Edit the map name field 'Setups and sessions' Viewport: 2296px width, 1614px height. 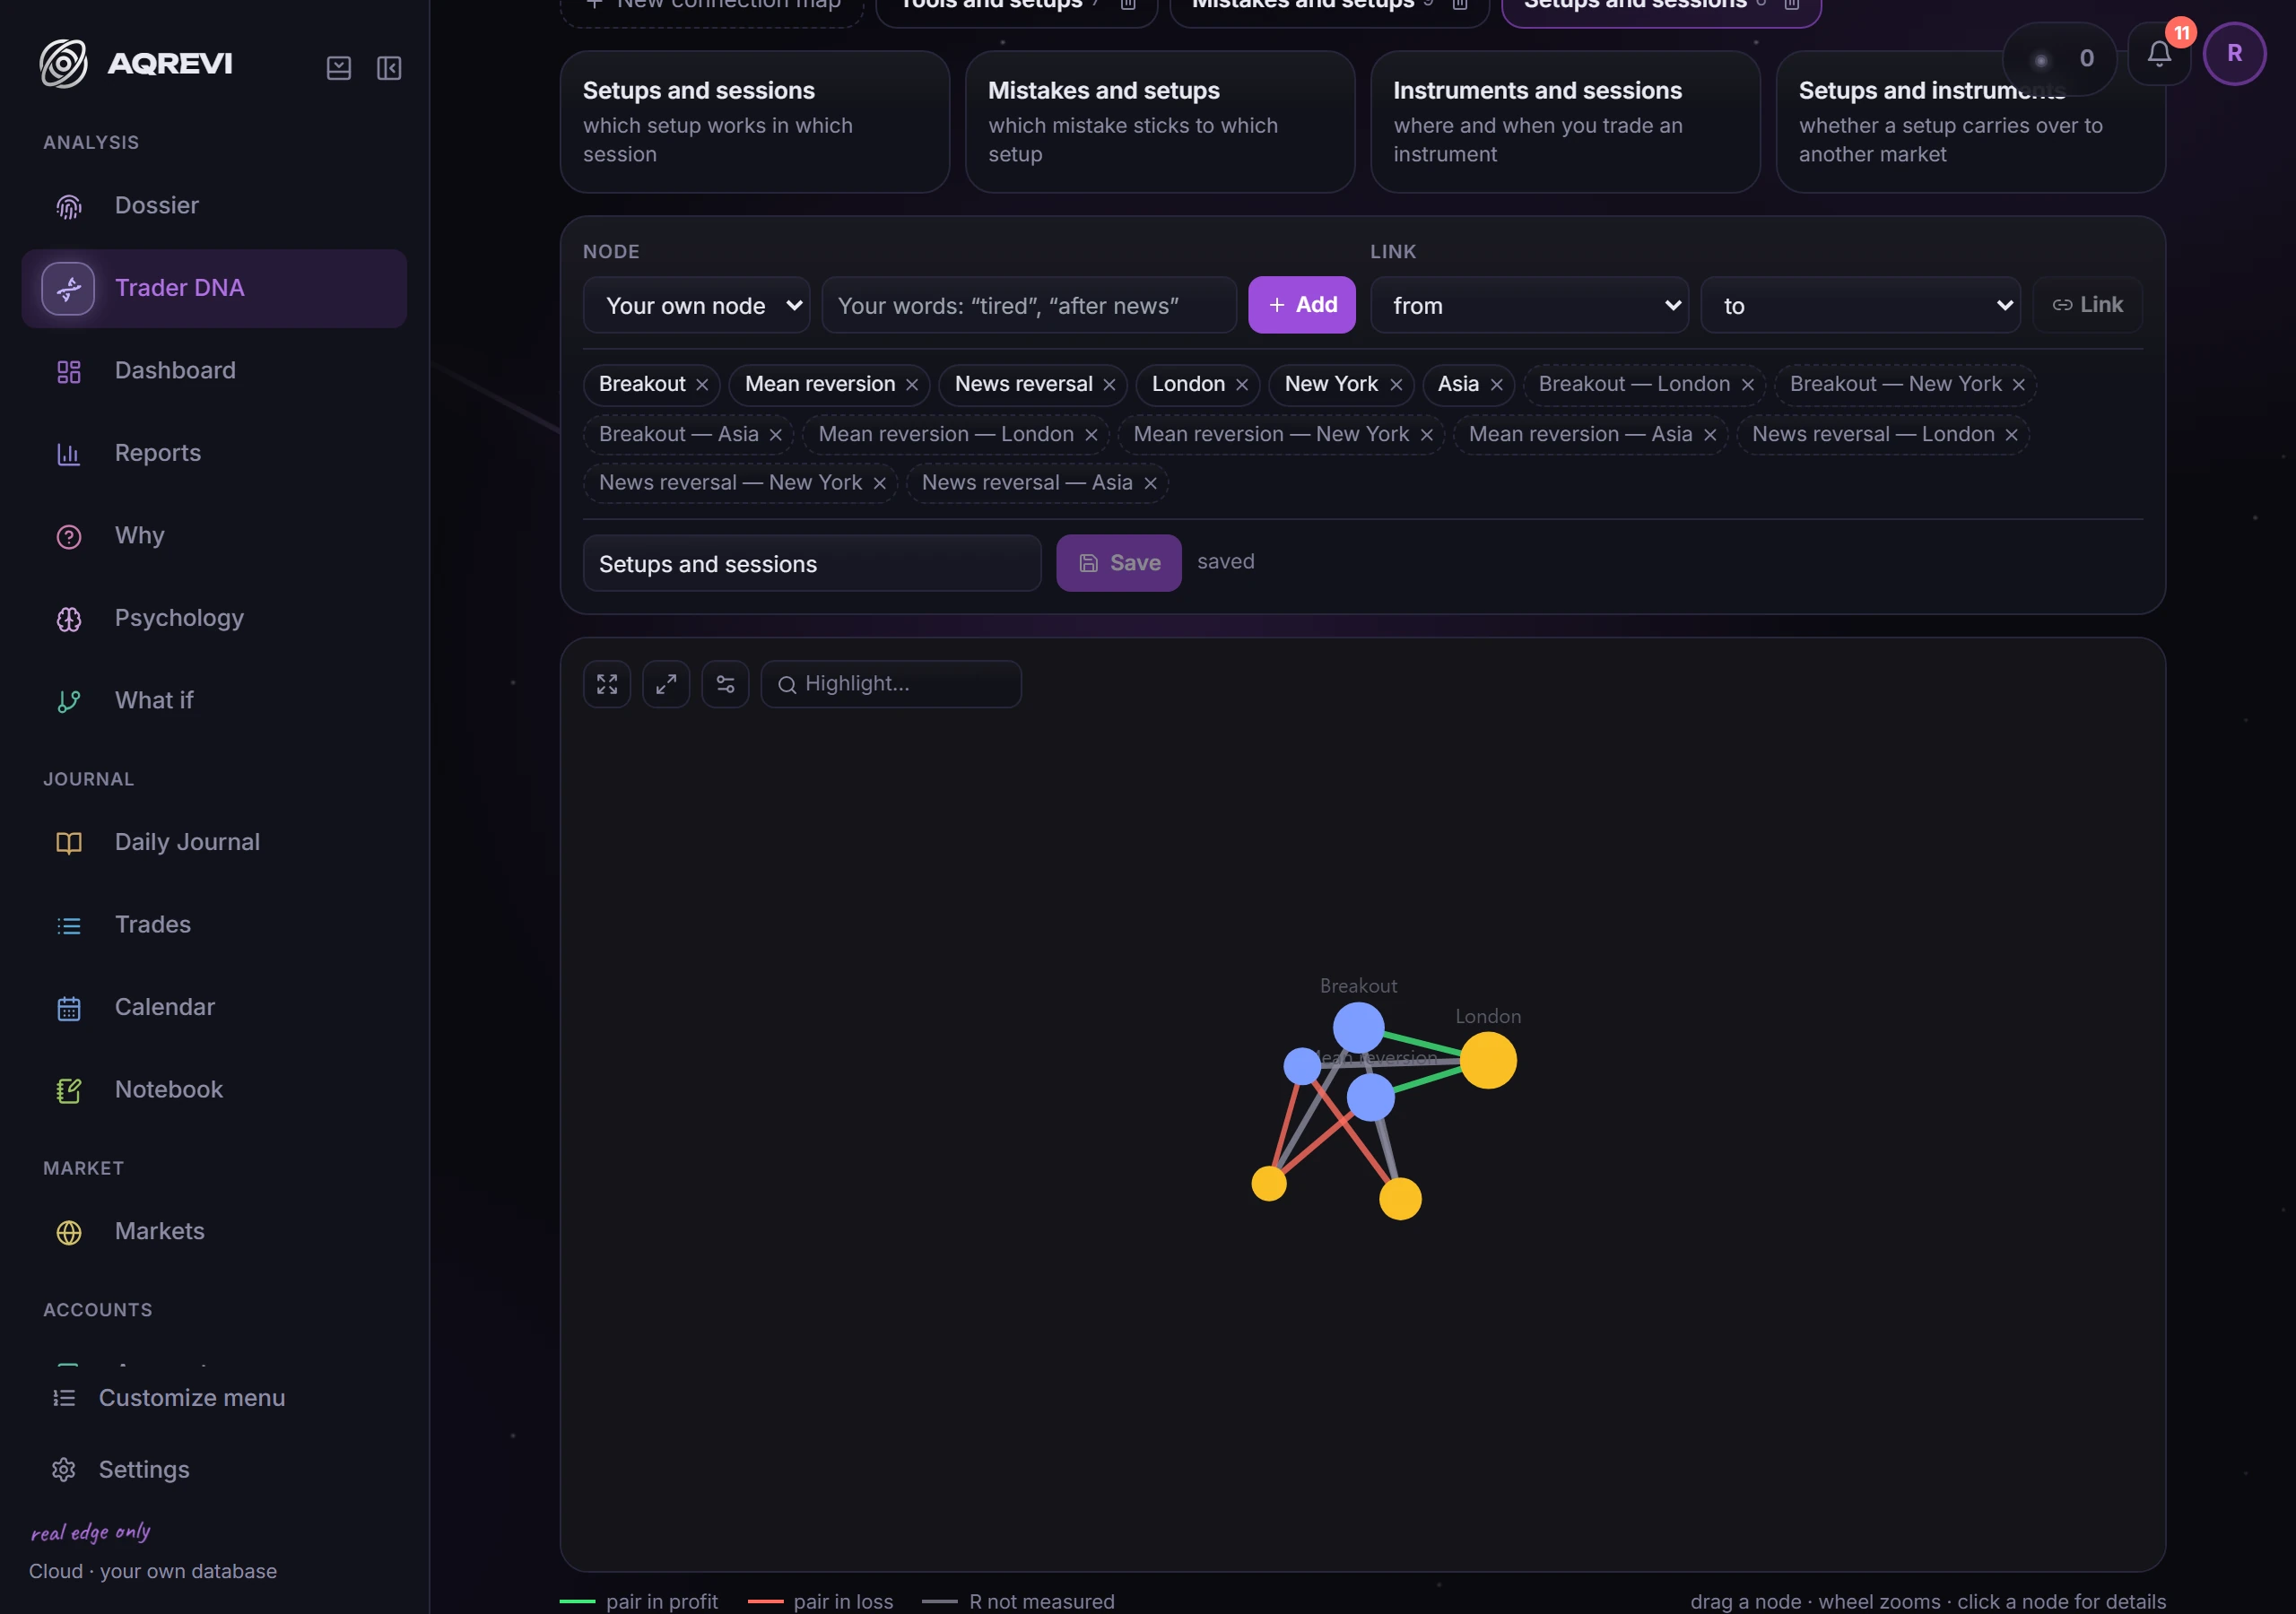[812, 564]
